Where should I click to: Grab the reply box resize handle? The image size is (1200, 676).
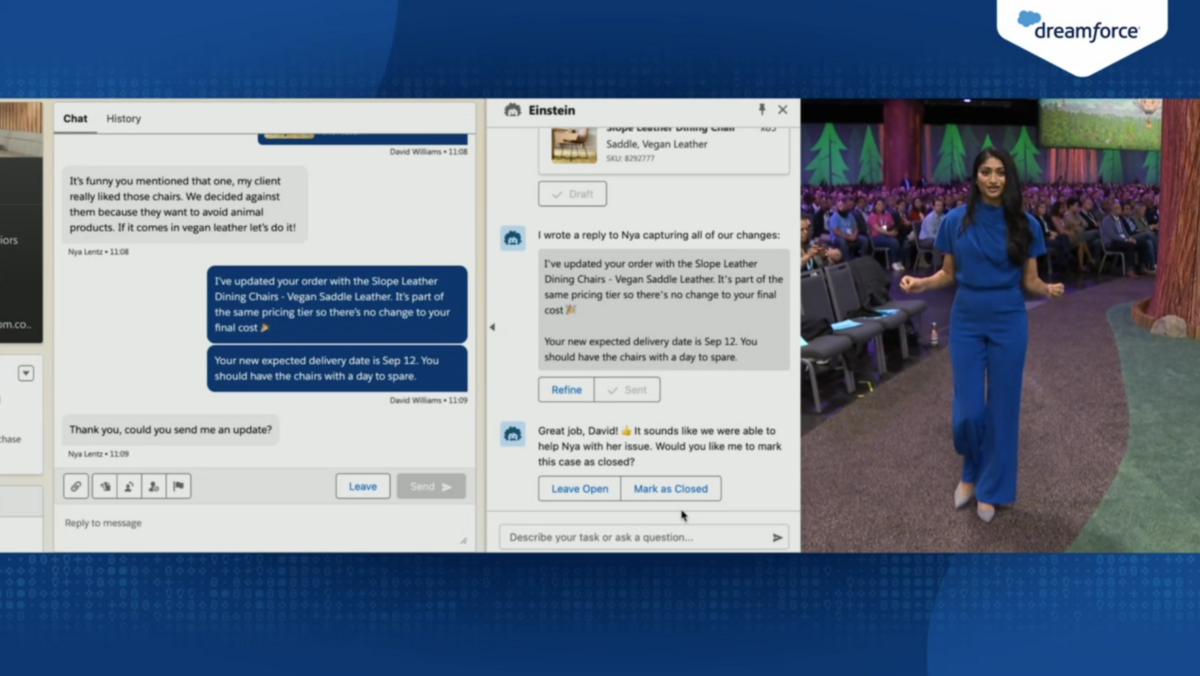coord(463,540)
